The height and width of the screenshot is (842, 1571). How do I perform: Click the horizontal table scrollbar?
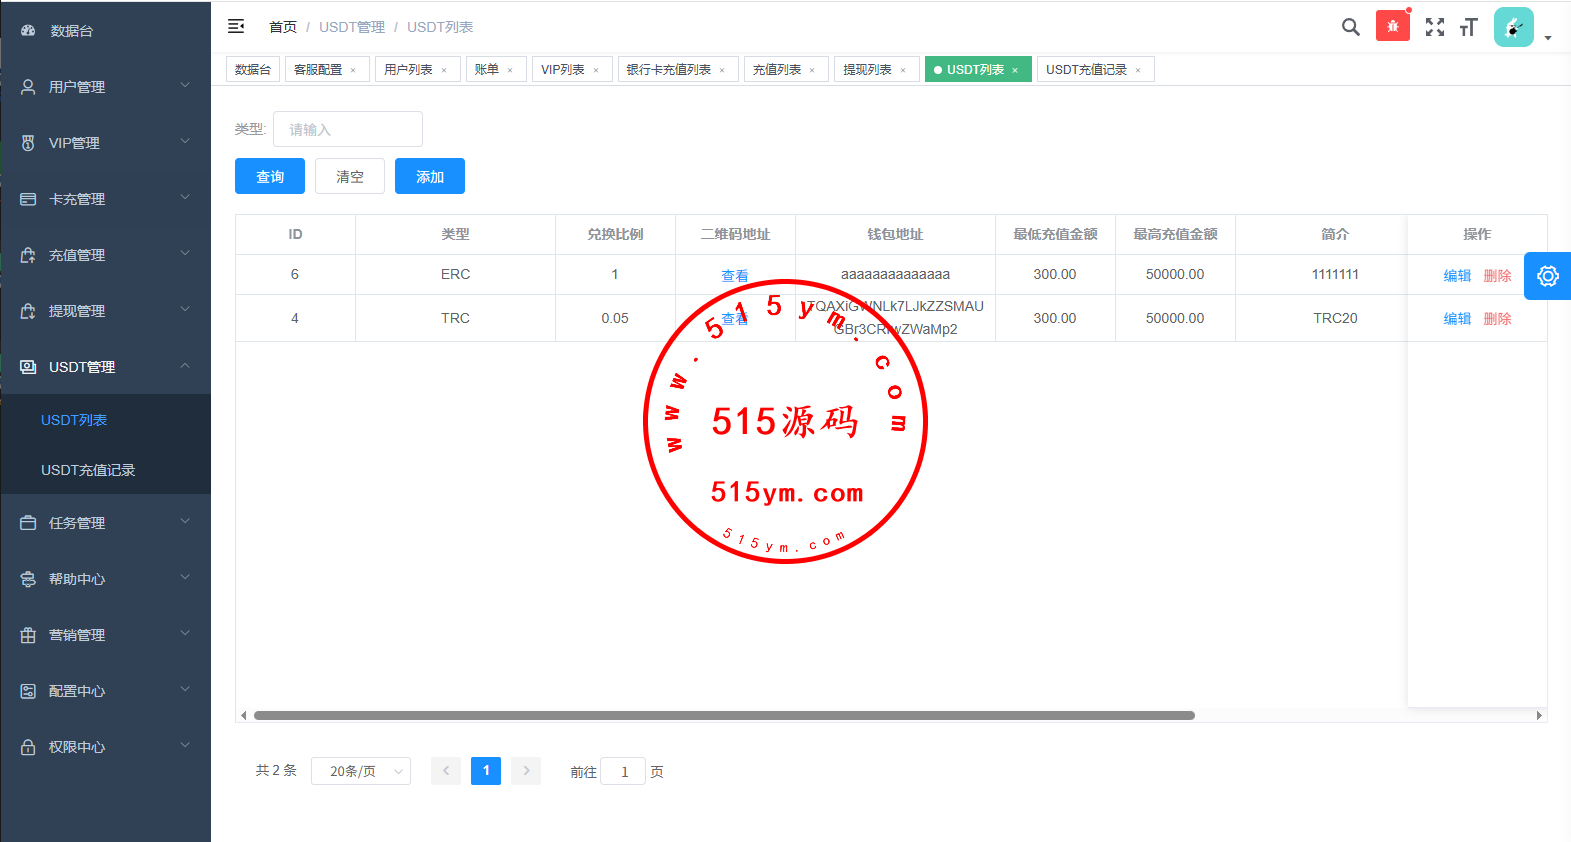pos(724,715)
